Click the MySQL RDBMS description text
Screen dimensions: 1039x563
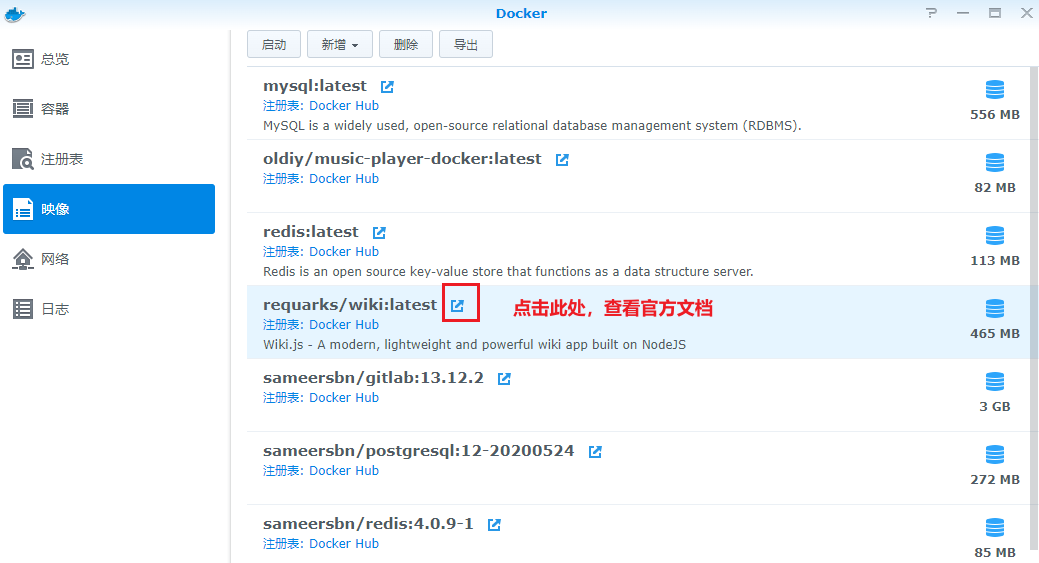pyautogui.click(x=532, y=125)
